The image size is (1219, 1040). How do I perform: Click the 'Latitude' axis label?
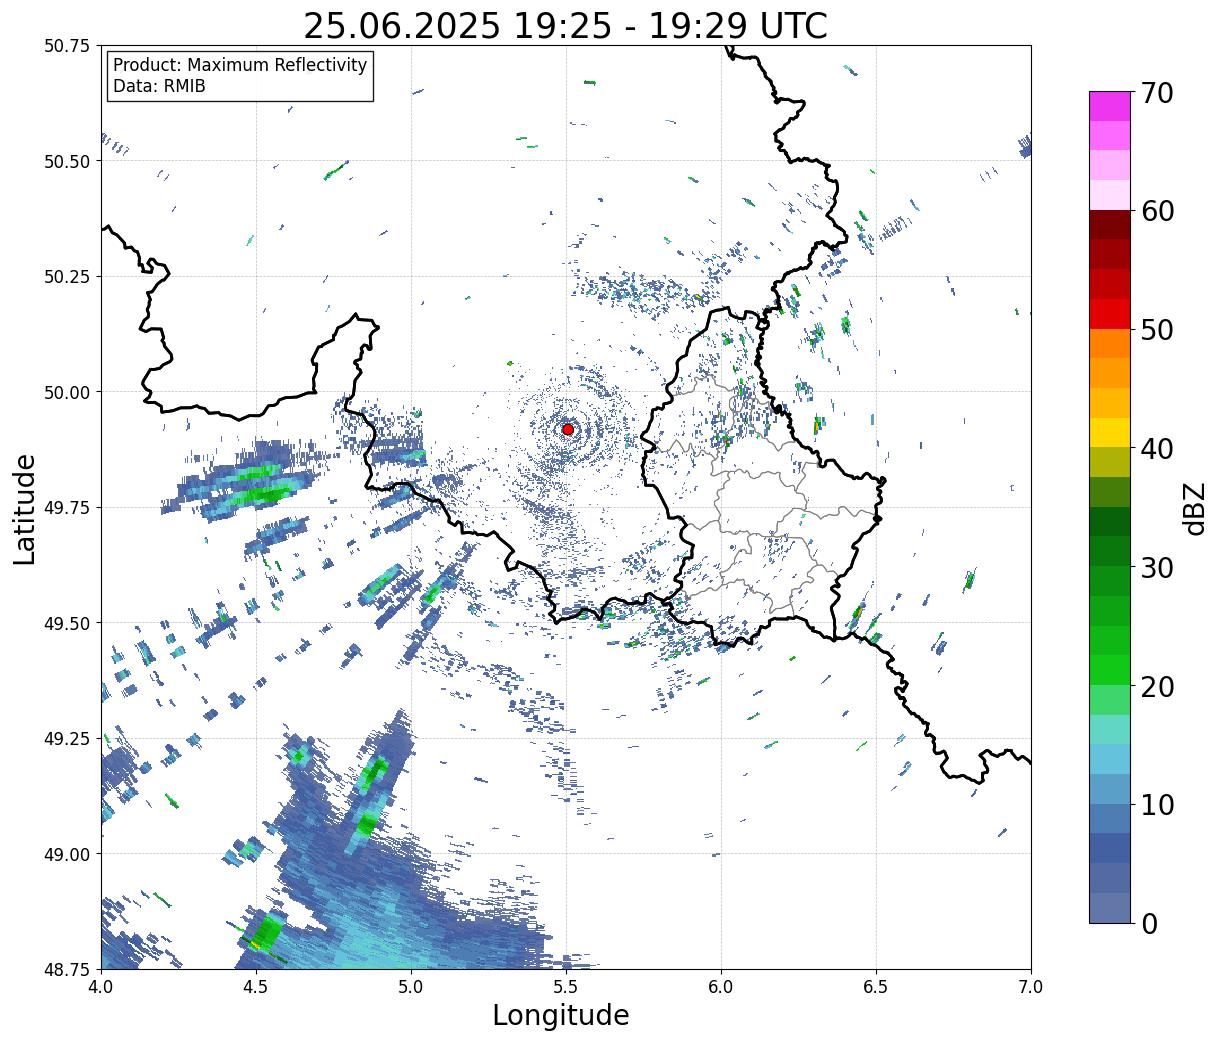click(x=25, y=508)
